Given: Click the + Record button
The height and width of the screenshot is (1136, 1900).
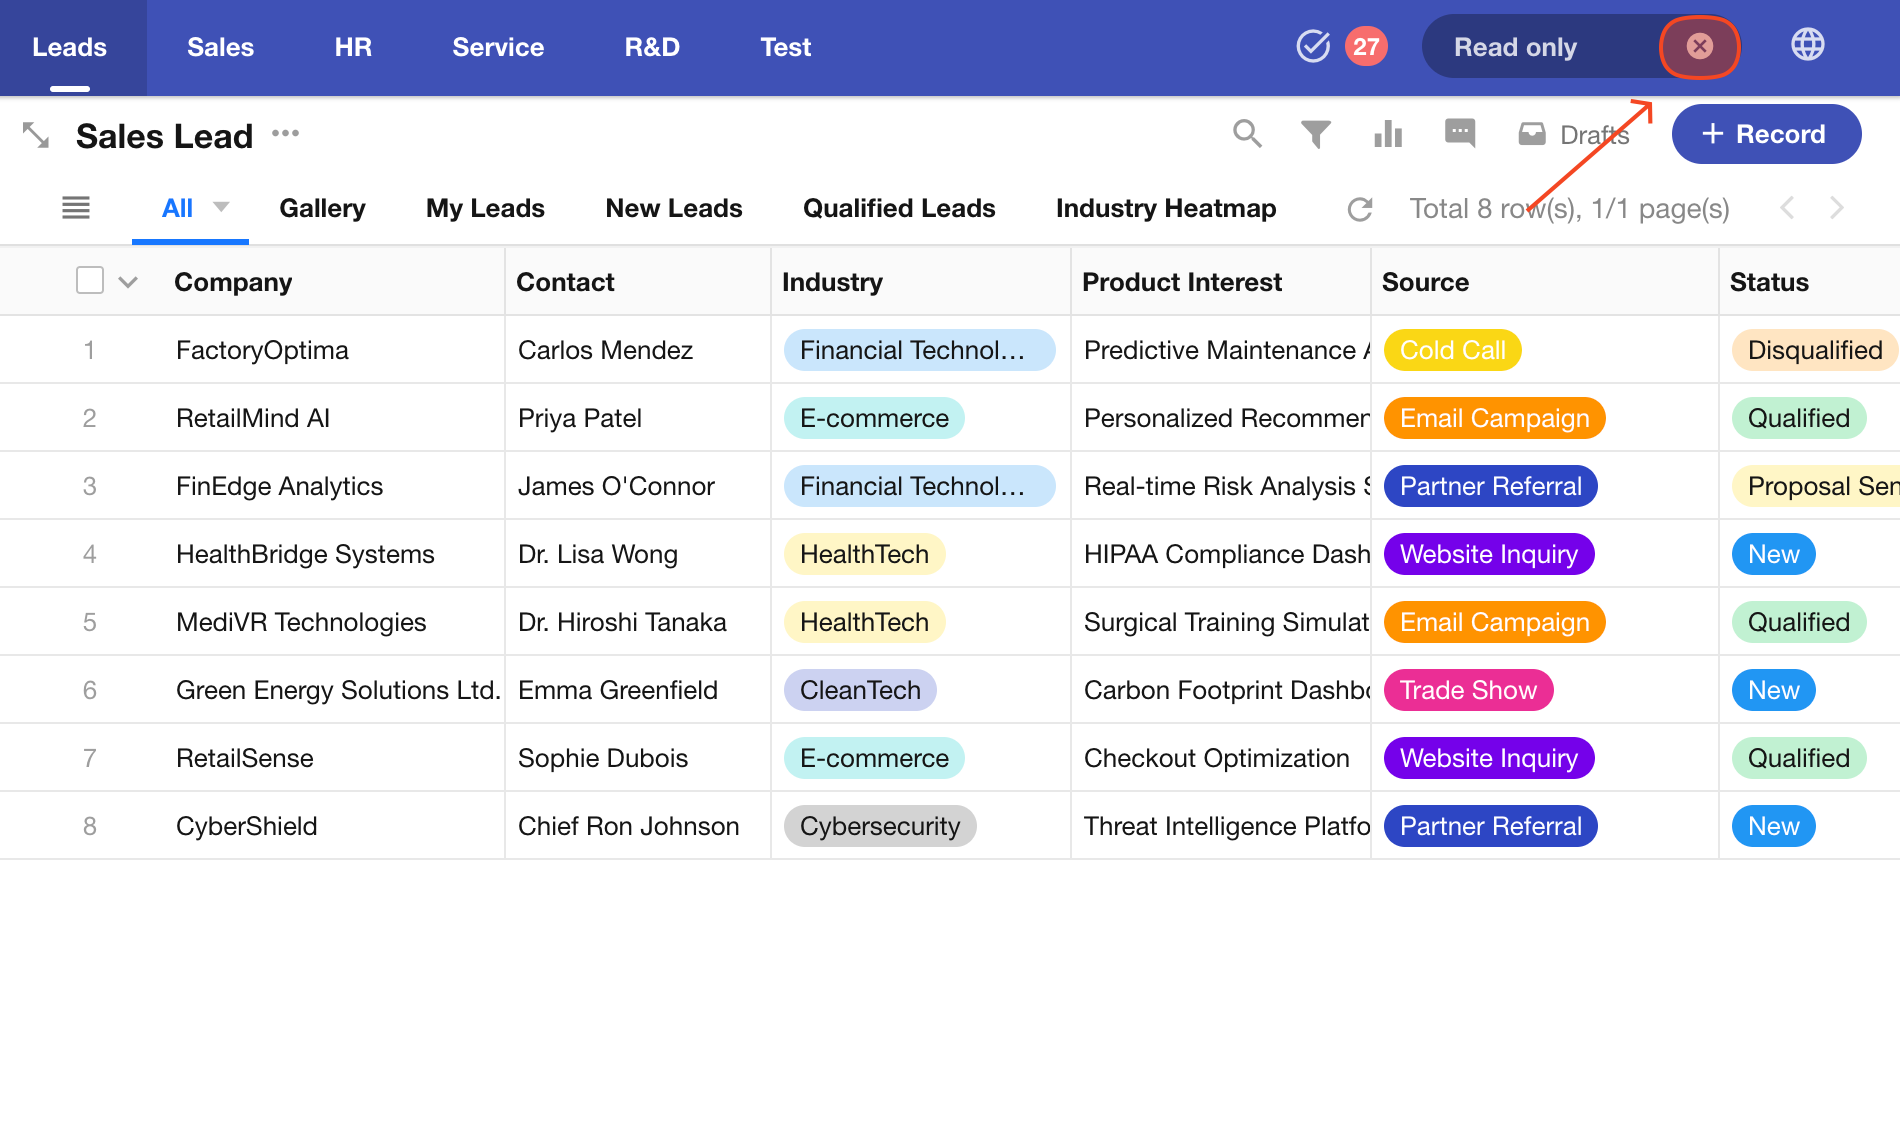Looking at the screenshot, I should click(x=1766, y=134).
